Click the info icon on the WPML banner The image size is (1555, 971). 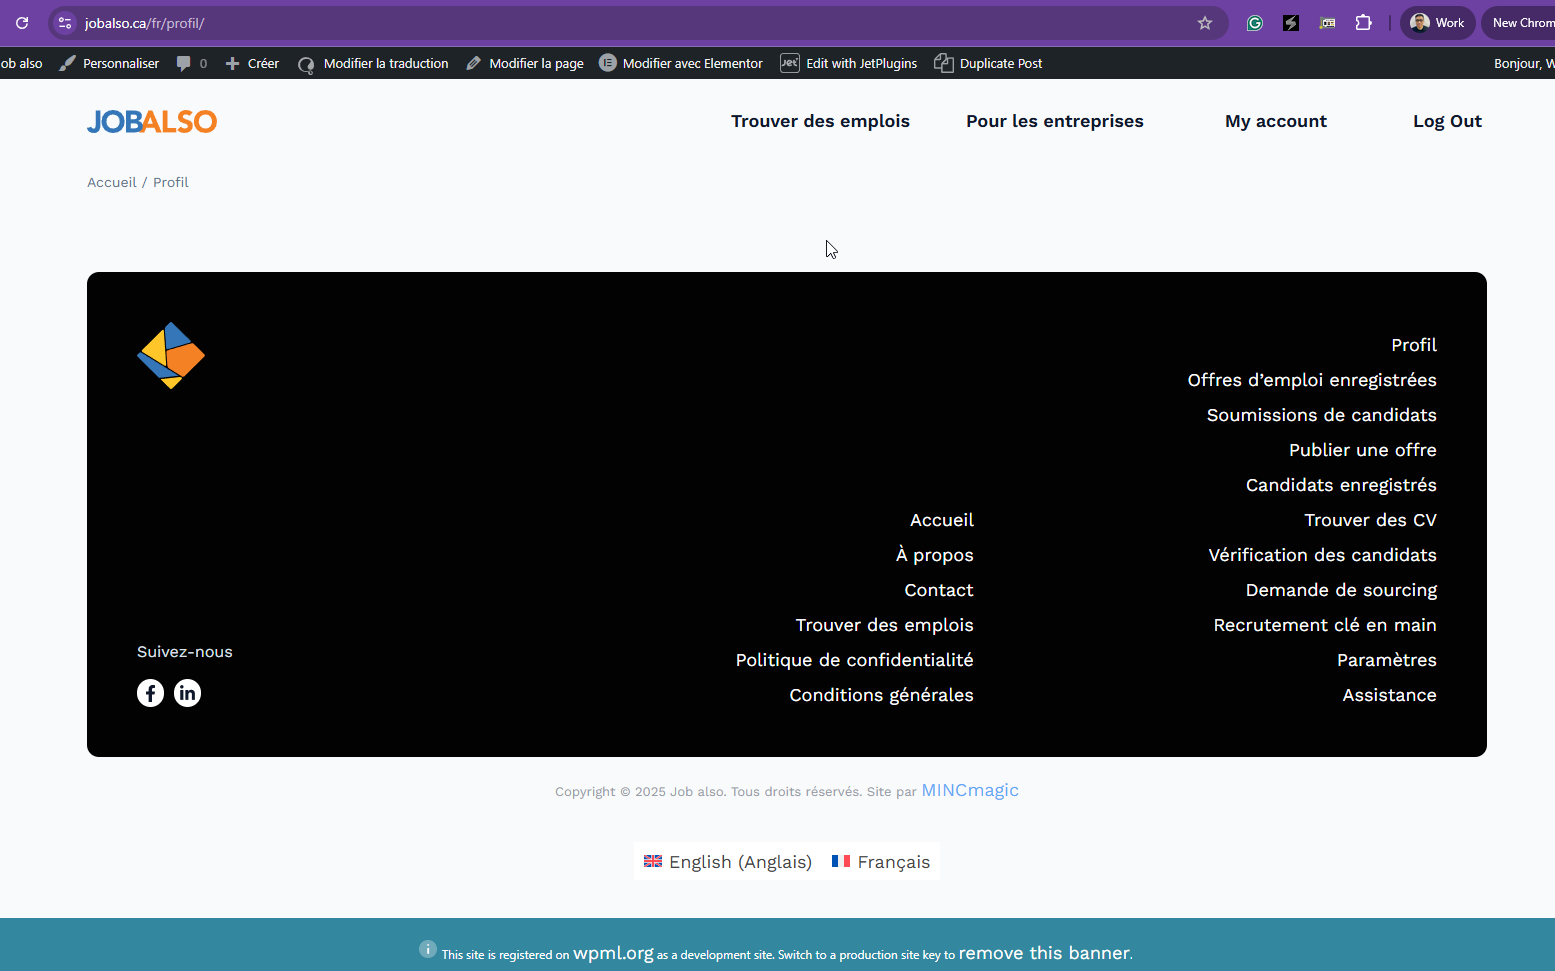click(x=428, y=949)
